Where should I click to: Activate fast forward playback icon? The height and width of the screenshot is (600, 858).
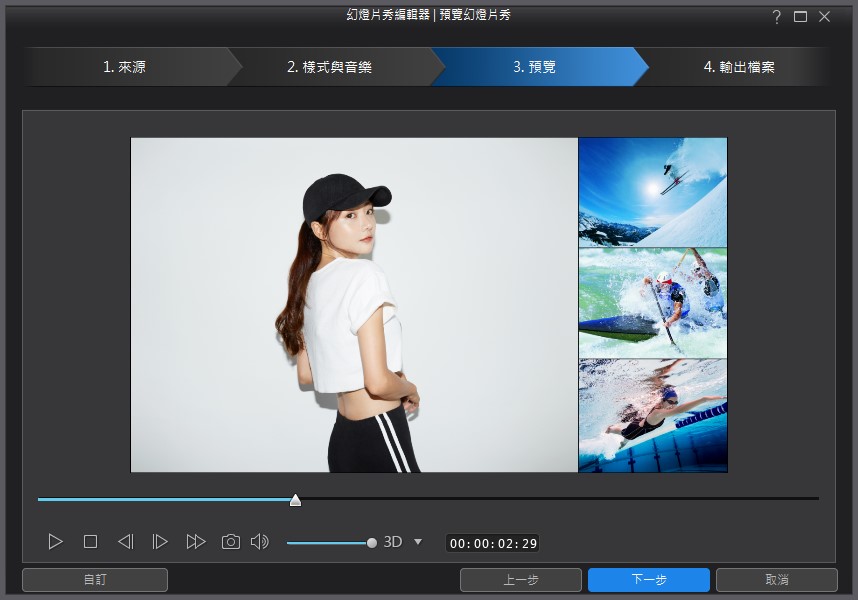click(x=196, y=541)
